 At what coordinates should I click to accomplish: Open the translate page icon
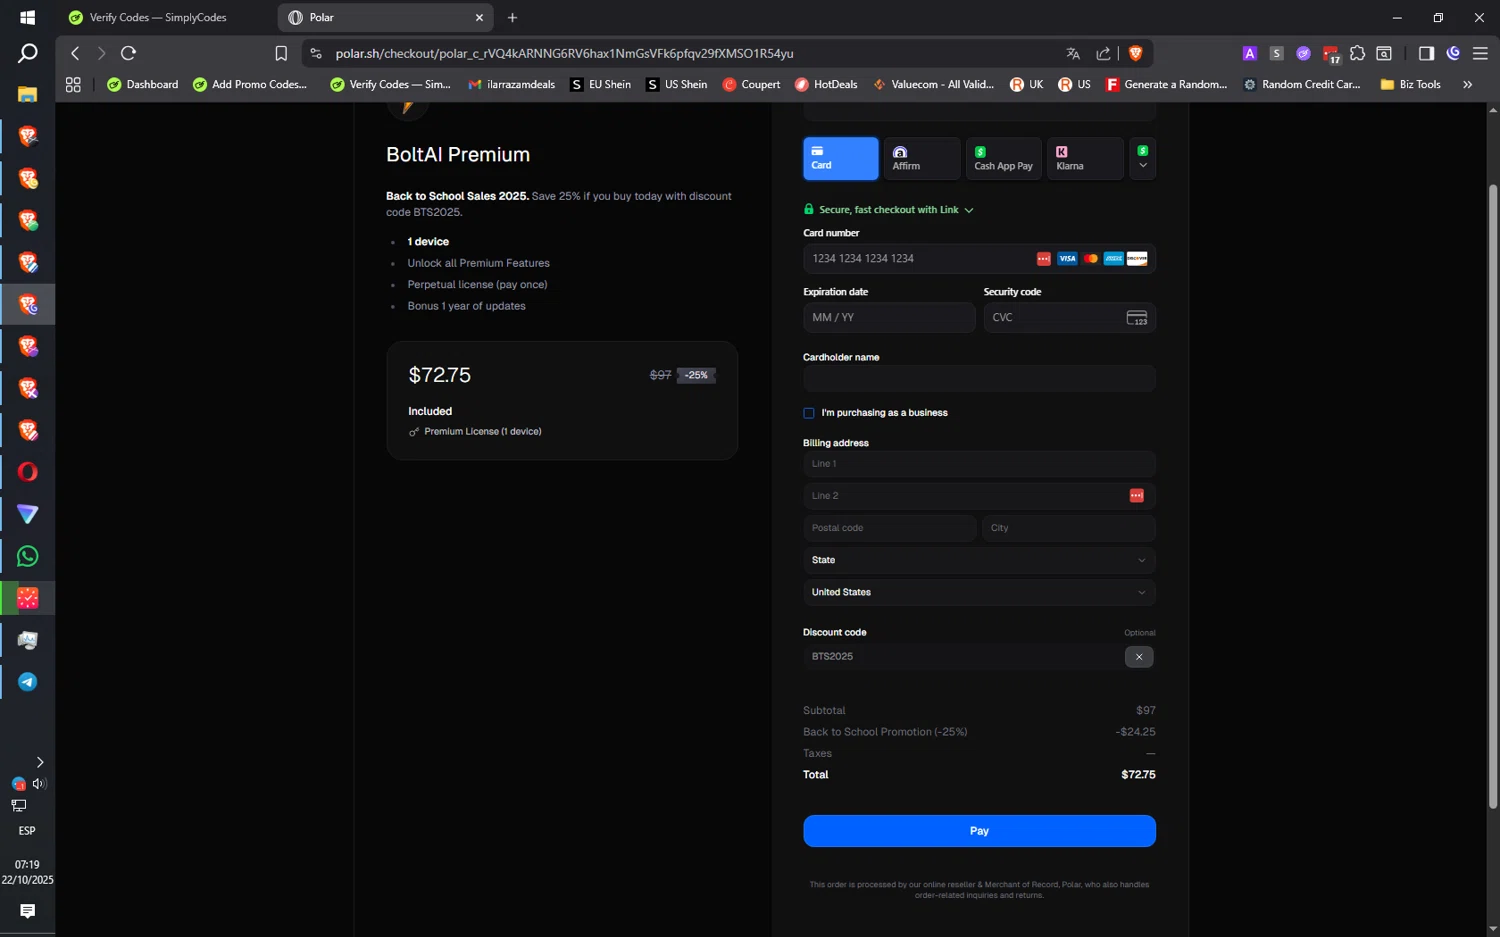click(1073, 53)
